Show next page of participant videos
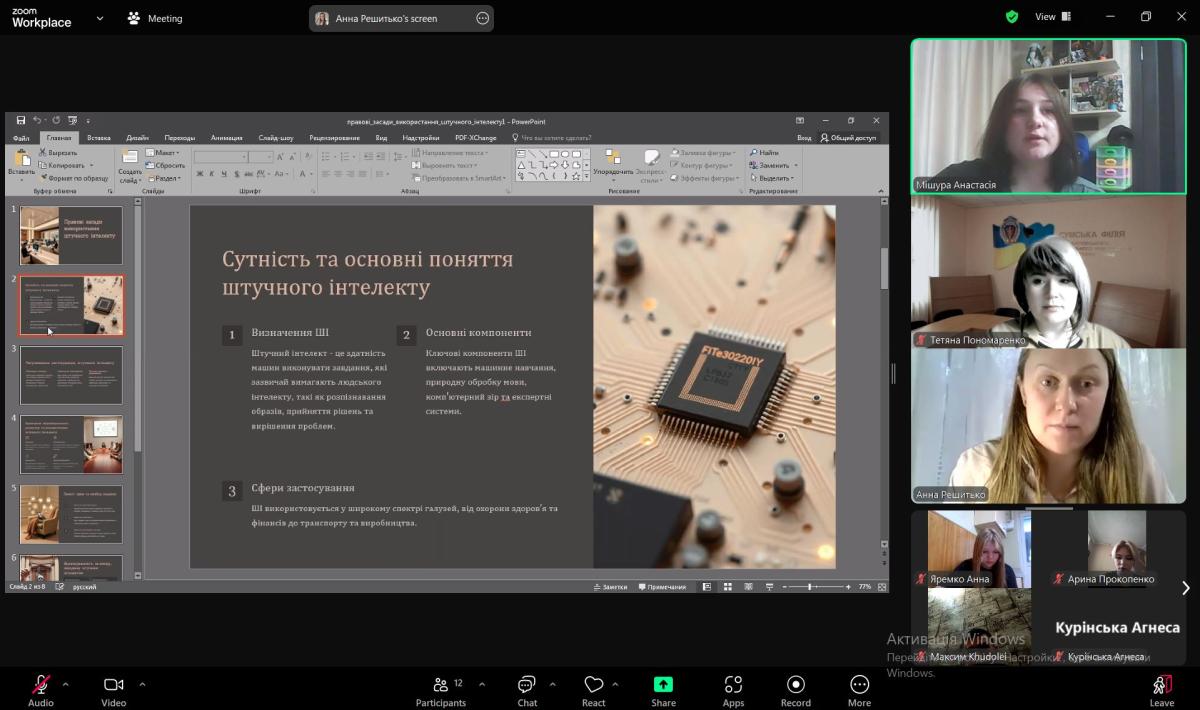Screen dimensions: 1200x710 (1186, 588)
